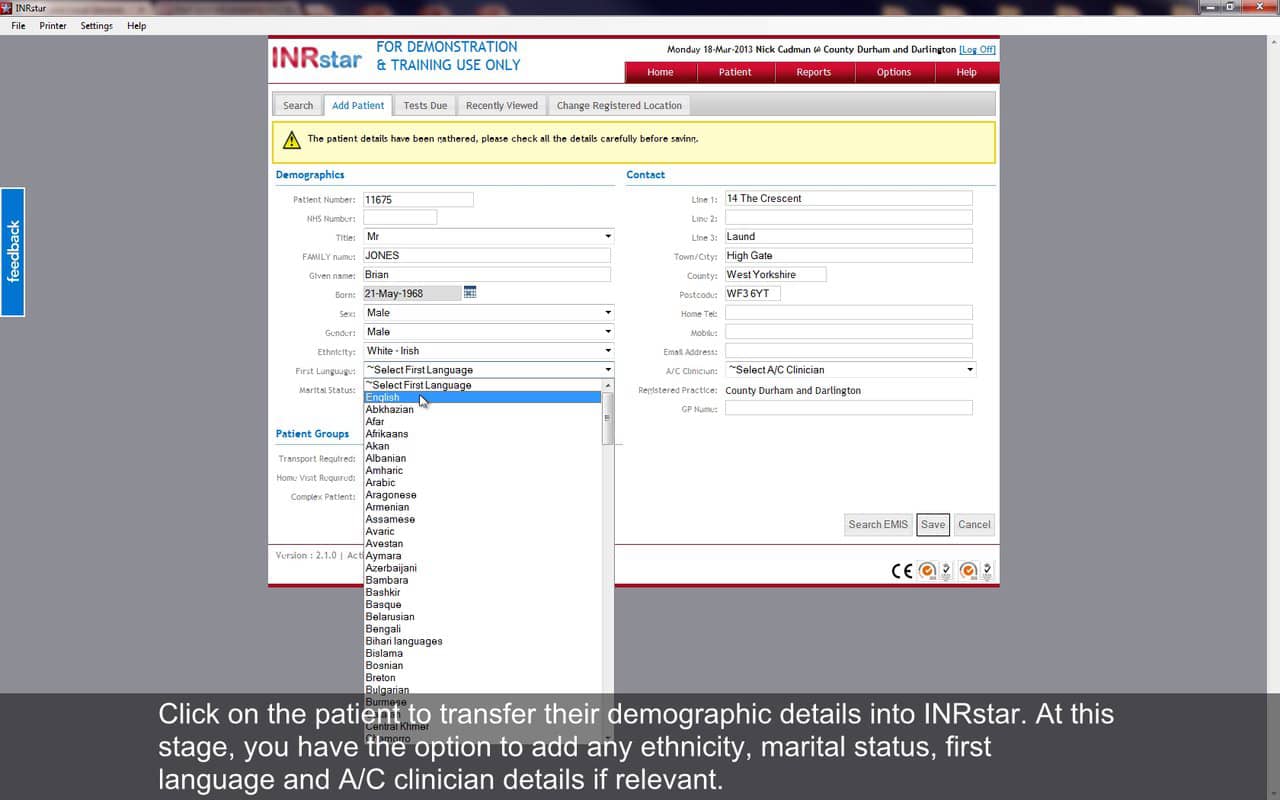1280x800 pixels.
Task: Open the Printer menu
Action: [x=53, y=26]
